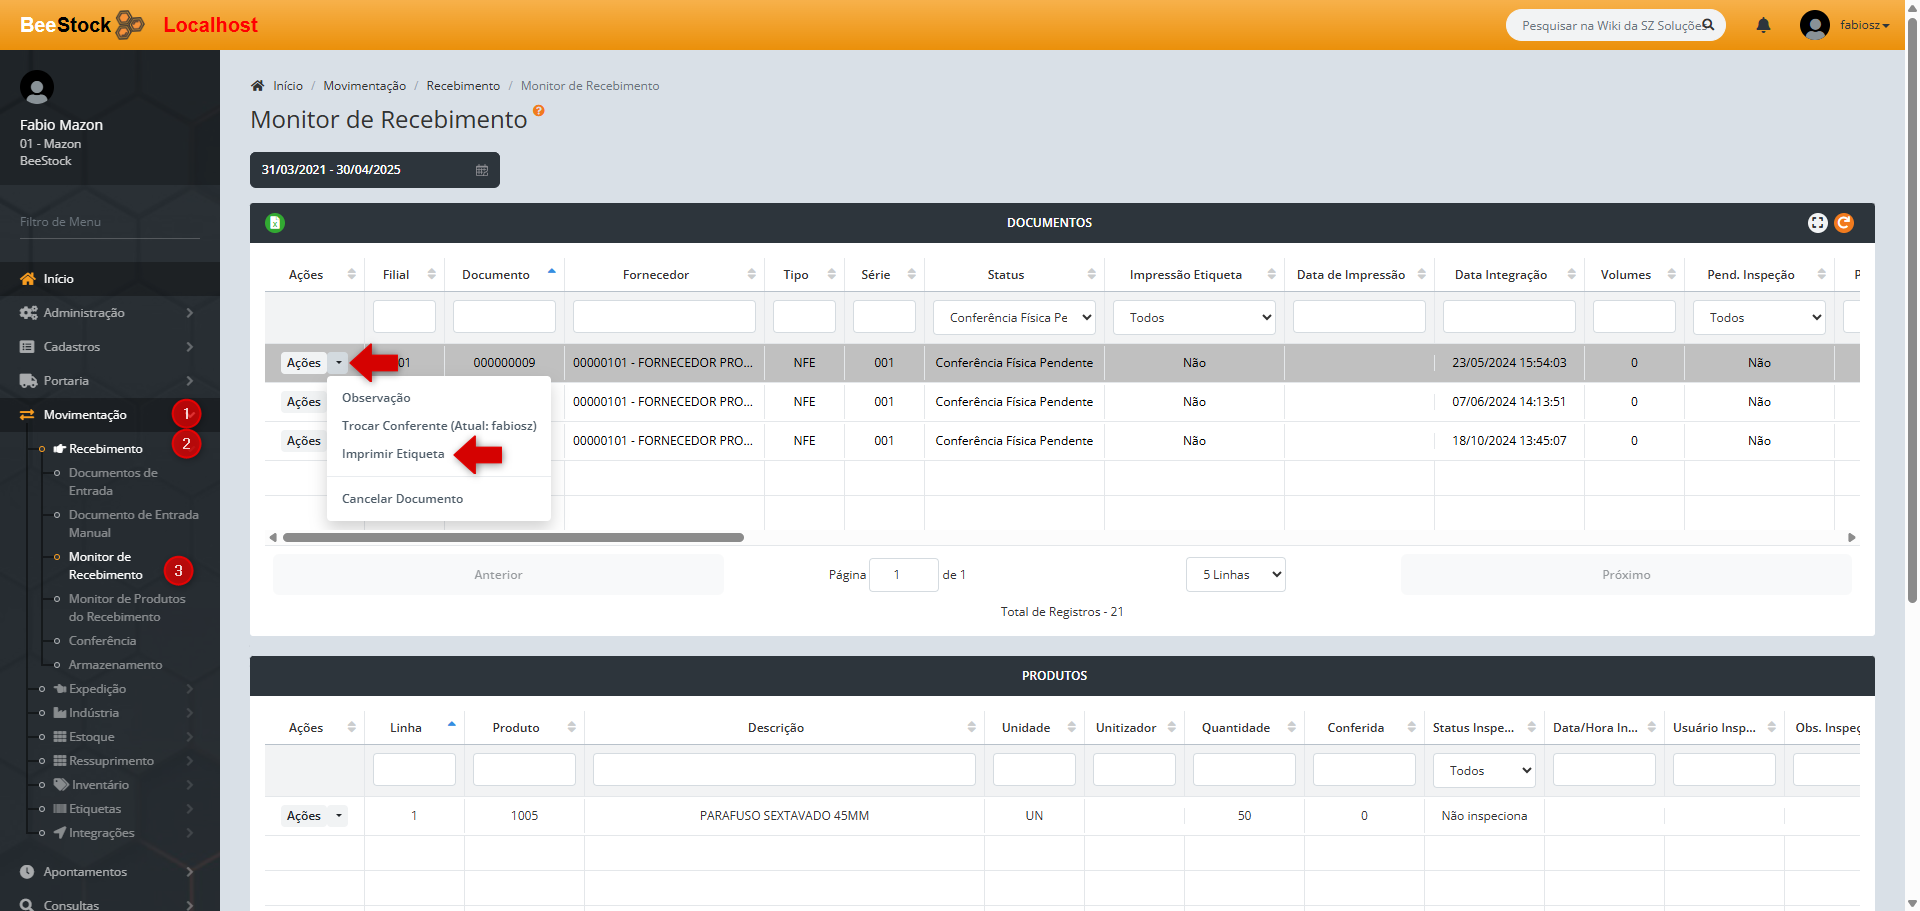Open Conferência link in the sidebar

tap(102, 641)
